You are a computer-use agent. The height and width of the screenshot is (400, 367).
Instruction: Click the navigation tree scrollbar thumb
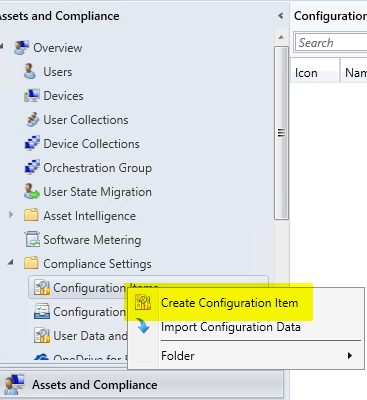[281, 133]
